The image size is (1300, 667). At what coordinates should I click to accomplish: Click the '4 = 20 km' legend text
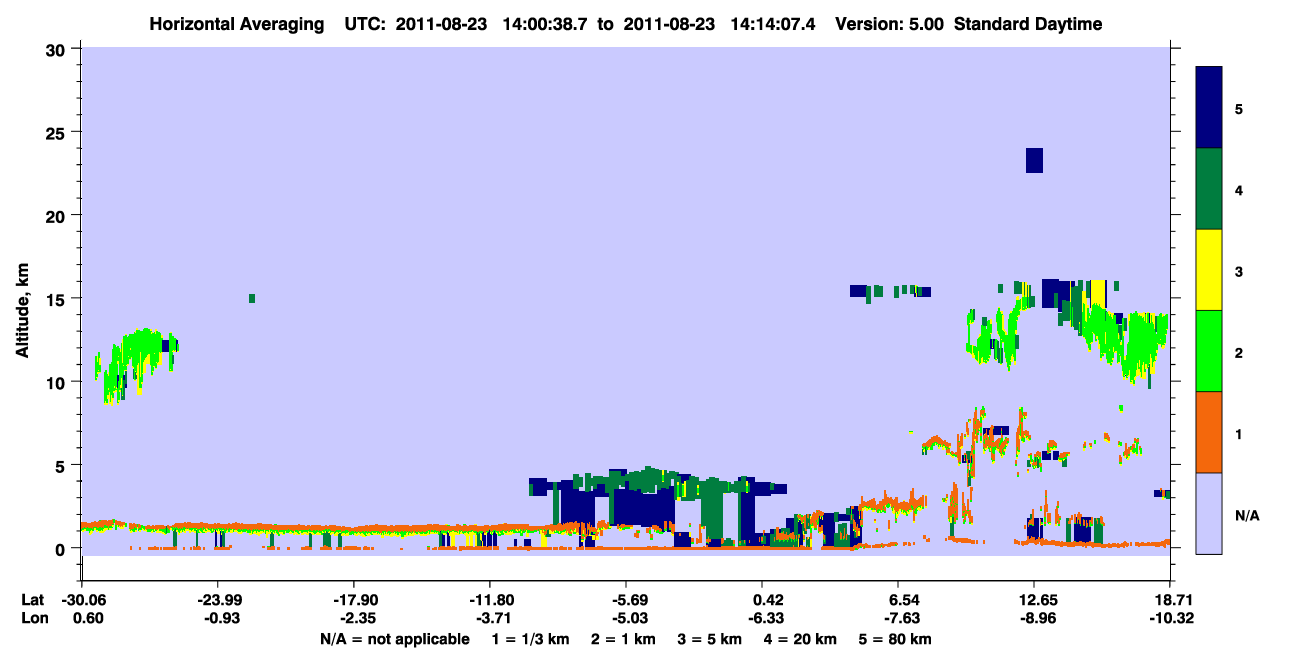(x=800, y=639)
